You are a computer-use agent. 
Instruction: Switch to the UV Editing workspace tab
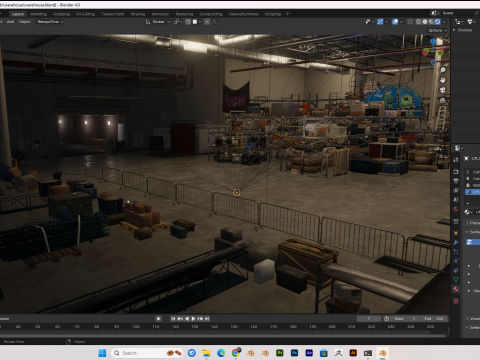(x=85, y=14)
